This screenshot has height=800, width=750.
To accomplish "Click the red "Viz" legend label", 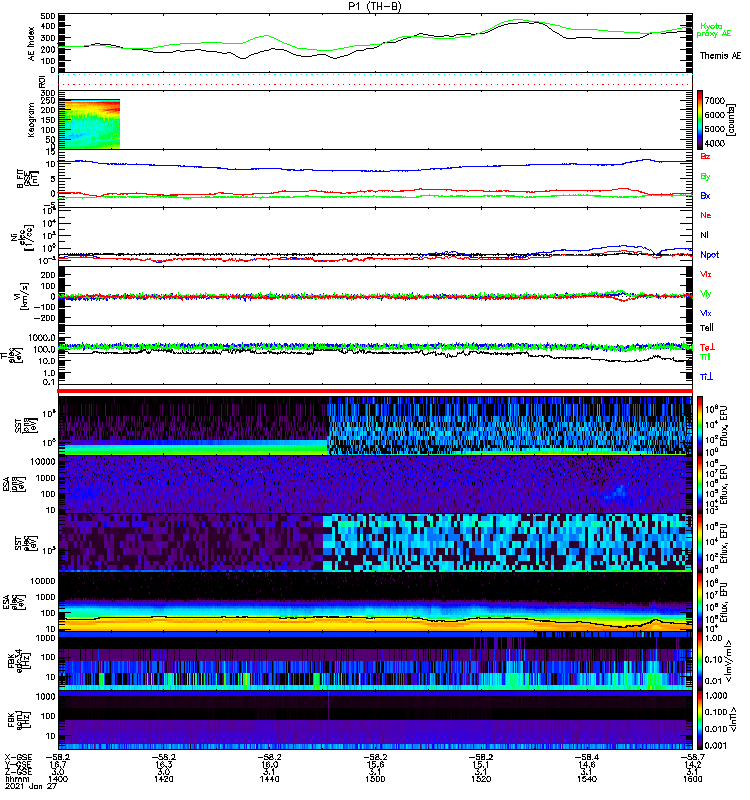I will tap(706, 274).
